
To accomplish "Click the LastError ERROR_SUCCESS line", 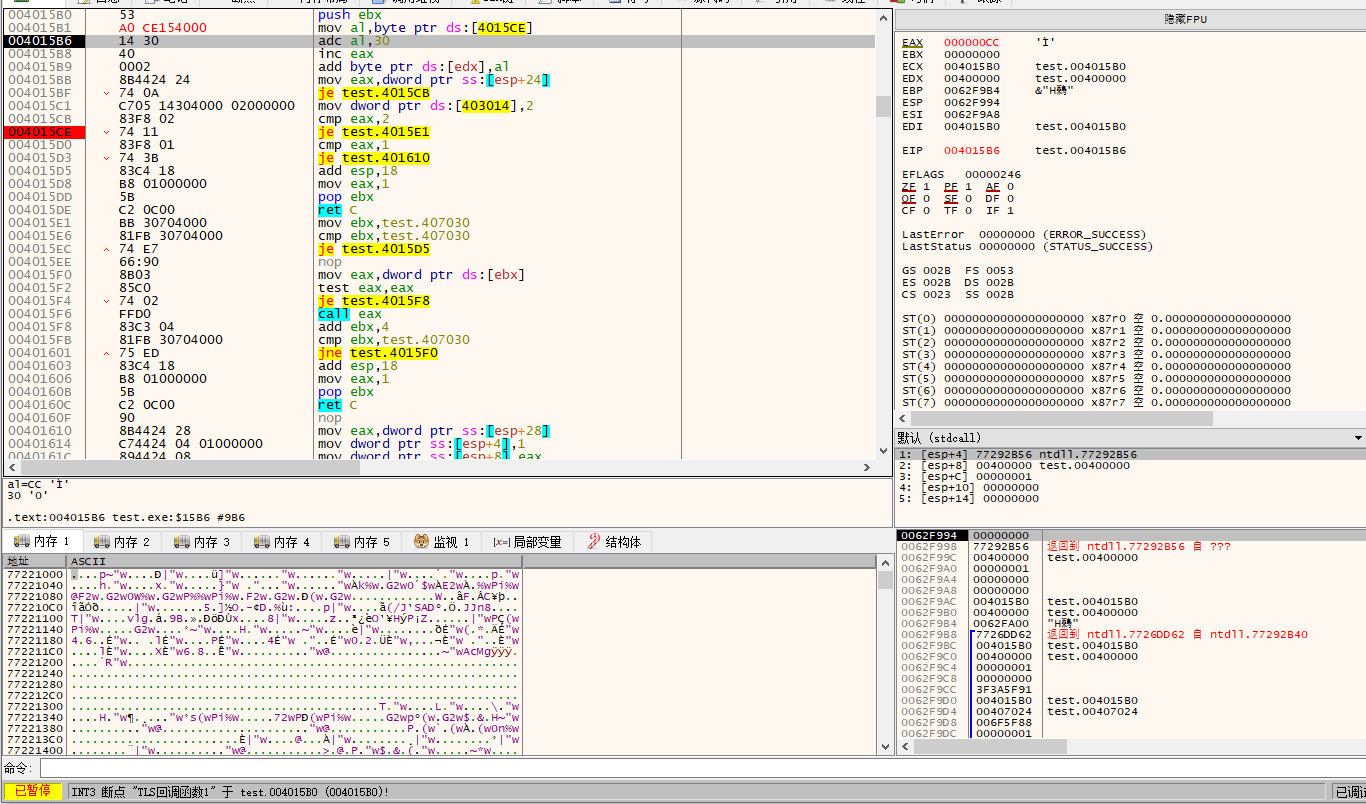I will (x=1023, y=235).
